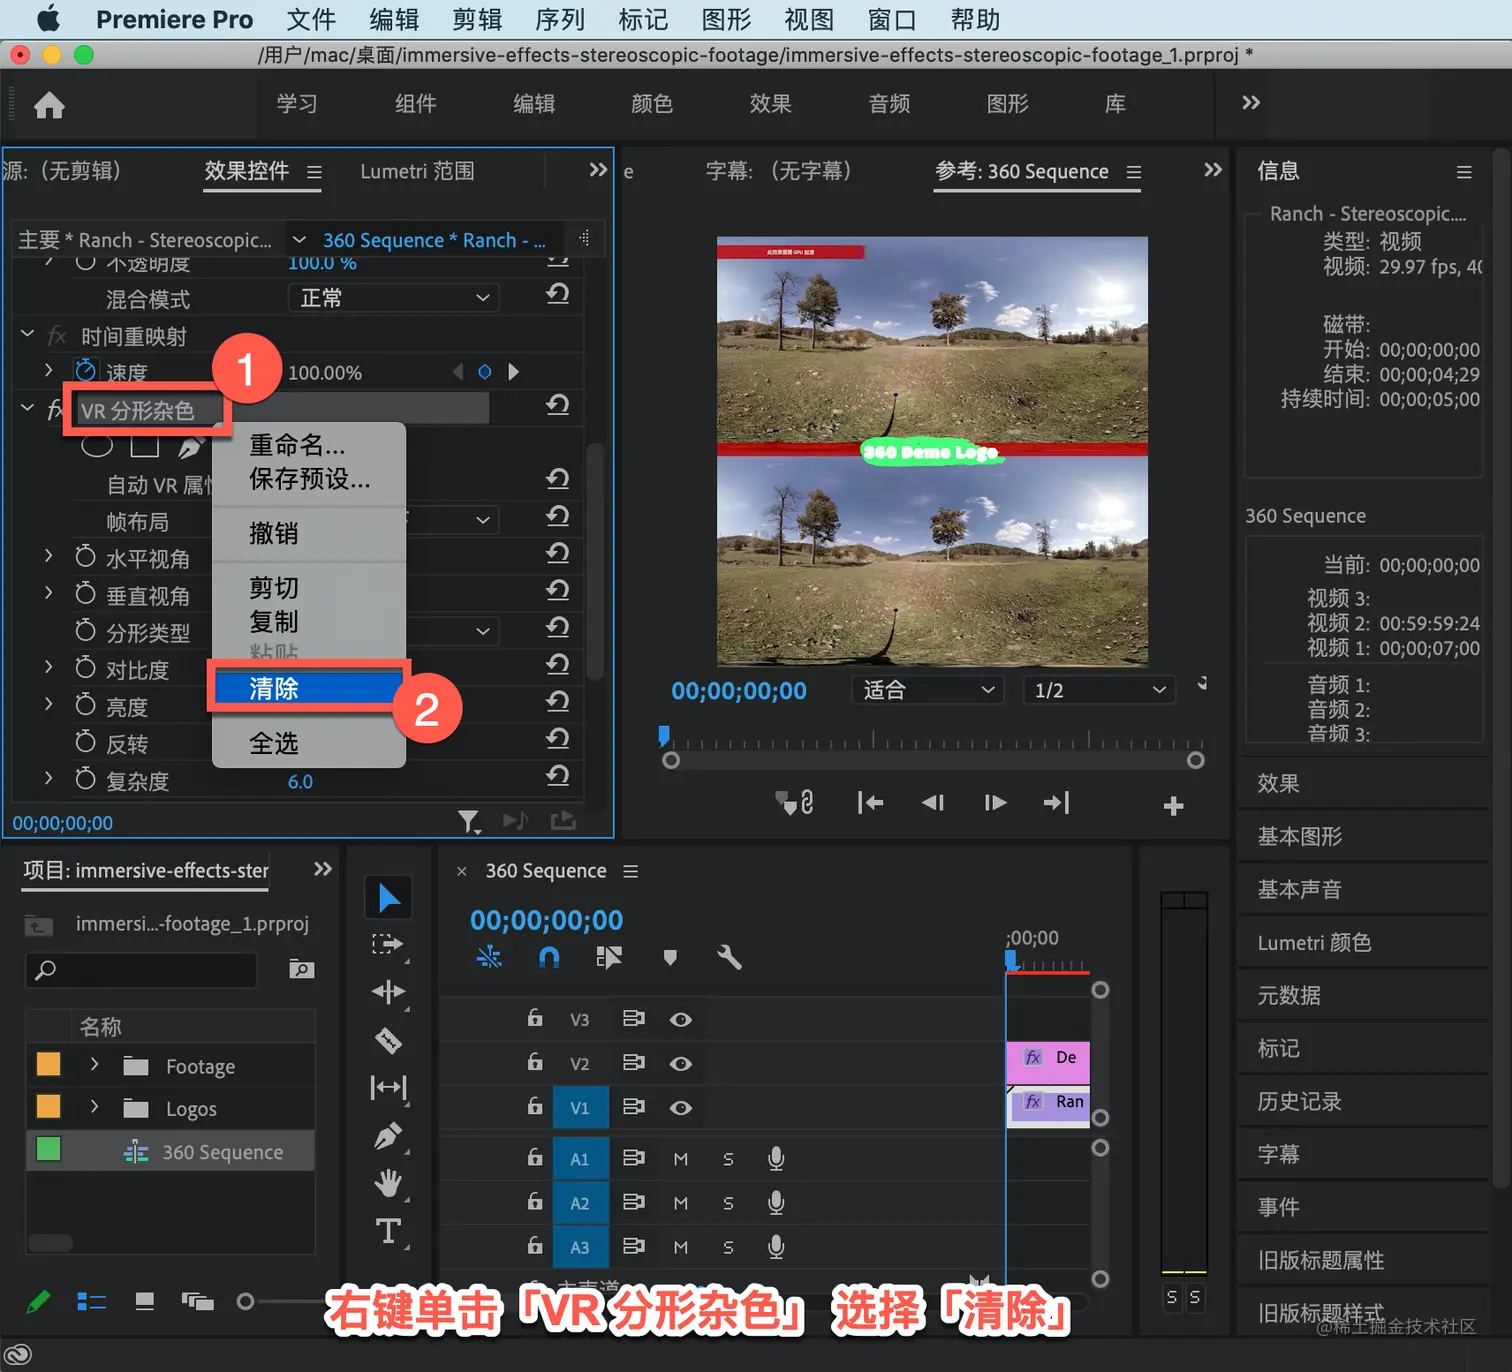Go to next edit point
This screenshot has height=1372, width=1512.
click(x=1056, y=803)
